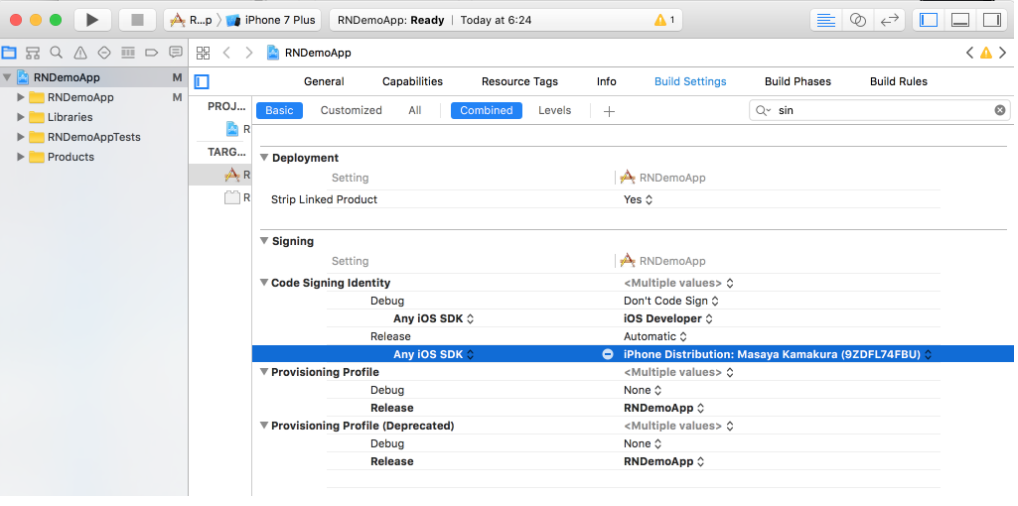Hide the project and targets list
The width and height of the screenshot is (1018, 506).
[x=202, y=82]
